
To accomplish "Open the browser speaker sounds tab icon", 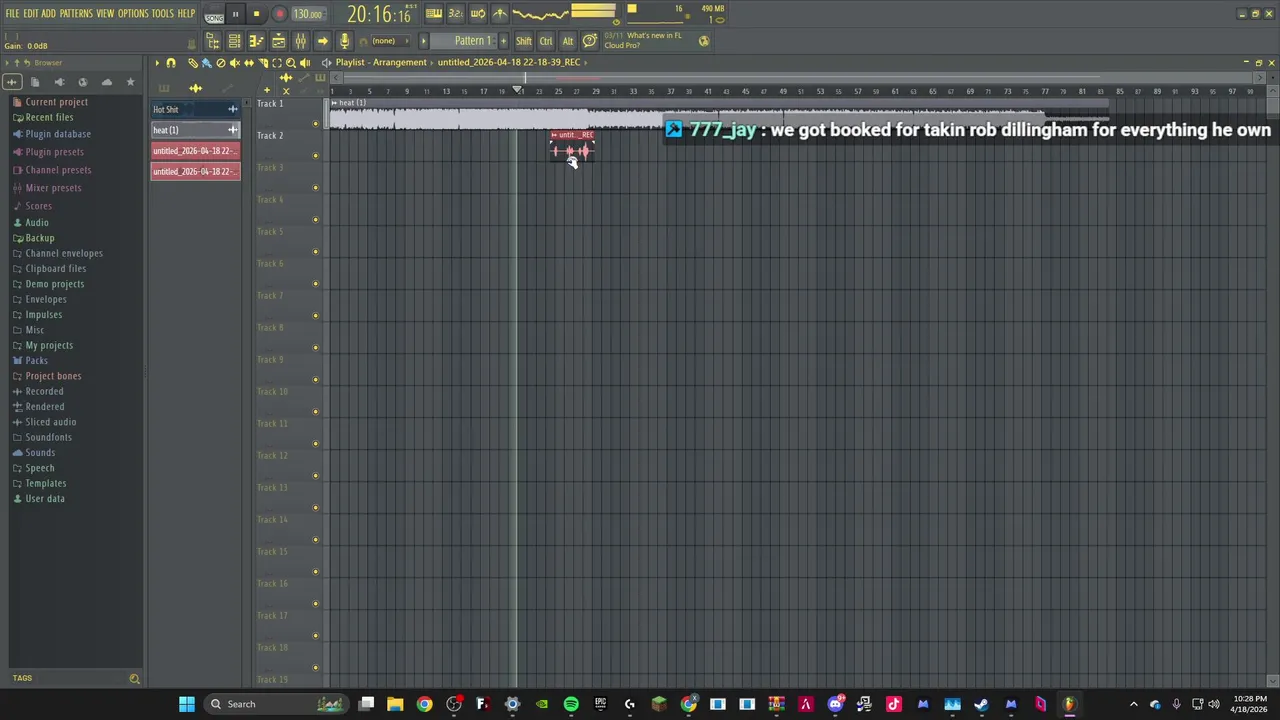I will tap(59, 82).
